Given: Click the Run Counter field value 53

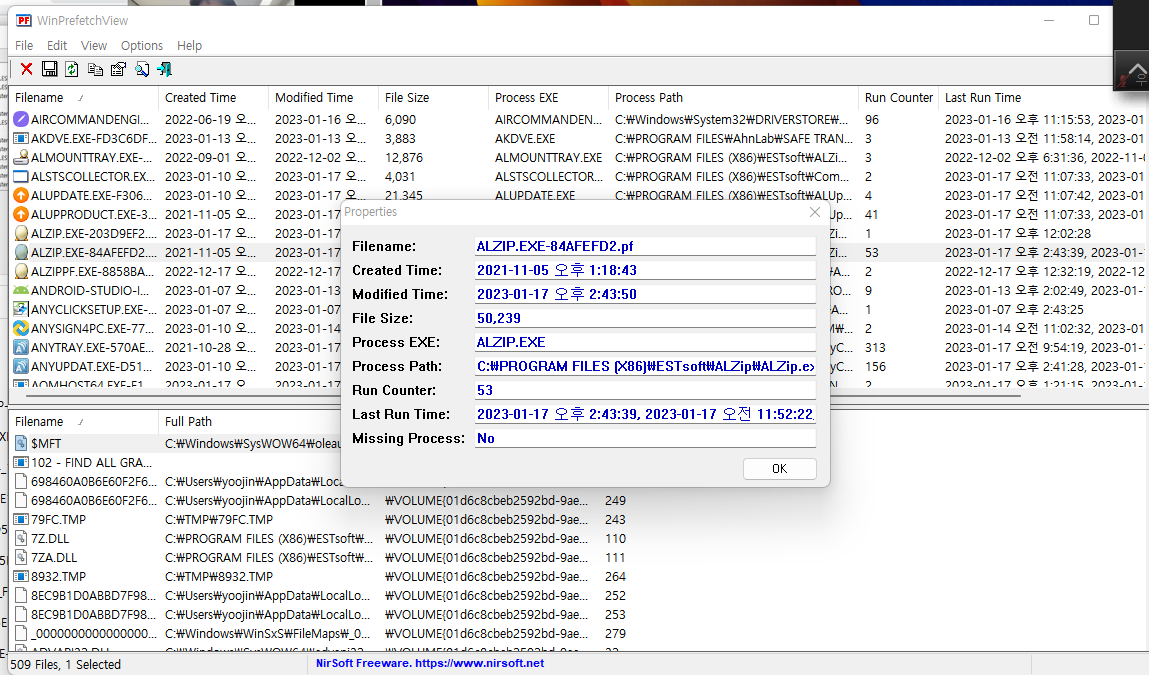Looking at the screenshot, I should 645,391.
